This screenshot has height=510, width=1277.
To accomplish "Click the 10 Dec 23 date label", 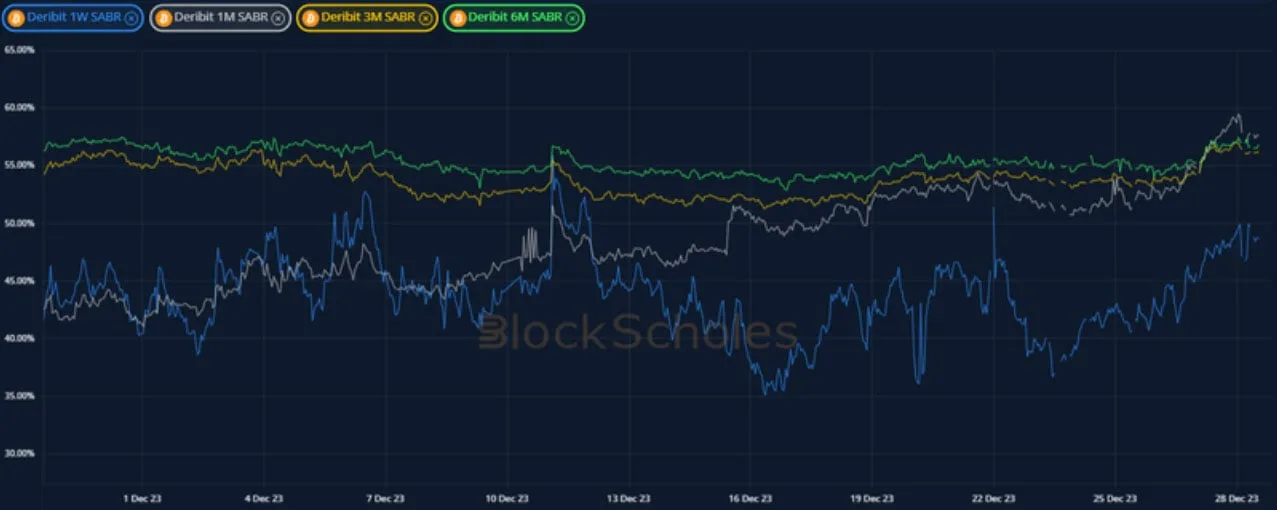I will 507,497.
